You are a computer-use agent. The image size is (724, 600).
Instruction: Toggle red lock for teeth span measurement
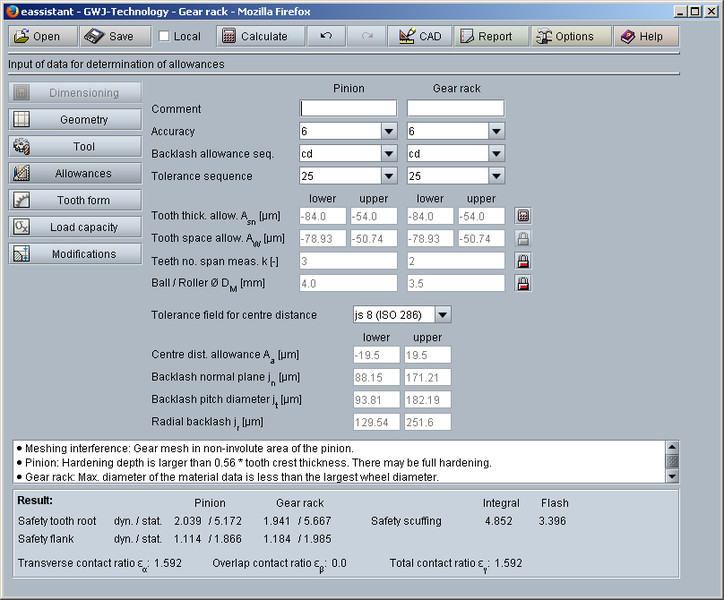(522, 261)
